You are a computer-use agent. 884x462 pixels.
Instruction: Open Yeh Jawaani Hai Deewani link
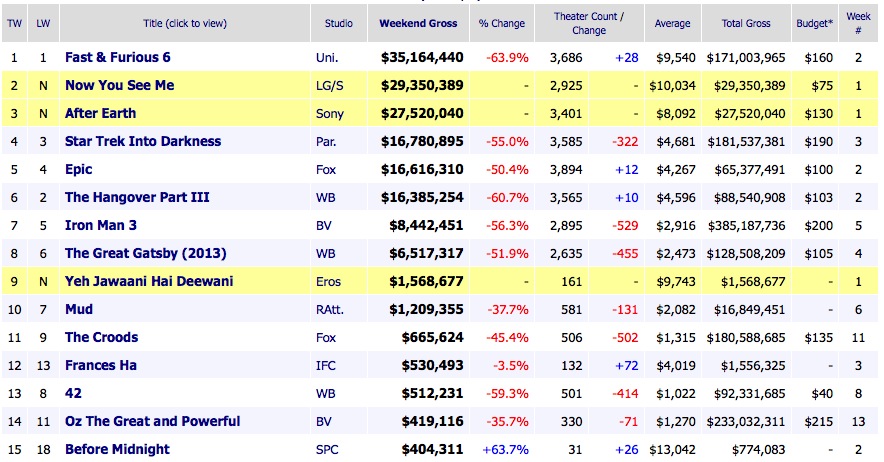point(149,281)
